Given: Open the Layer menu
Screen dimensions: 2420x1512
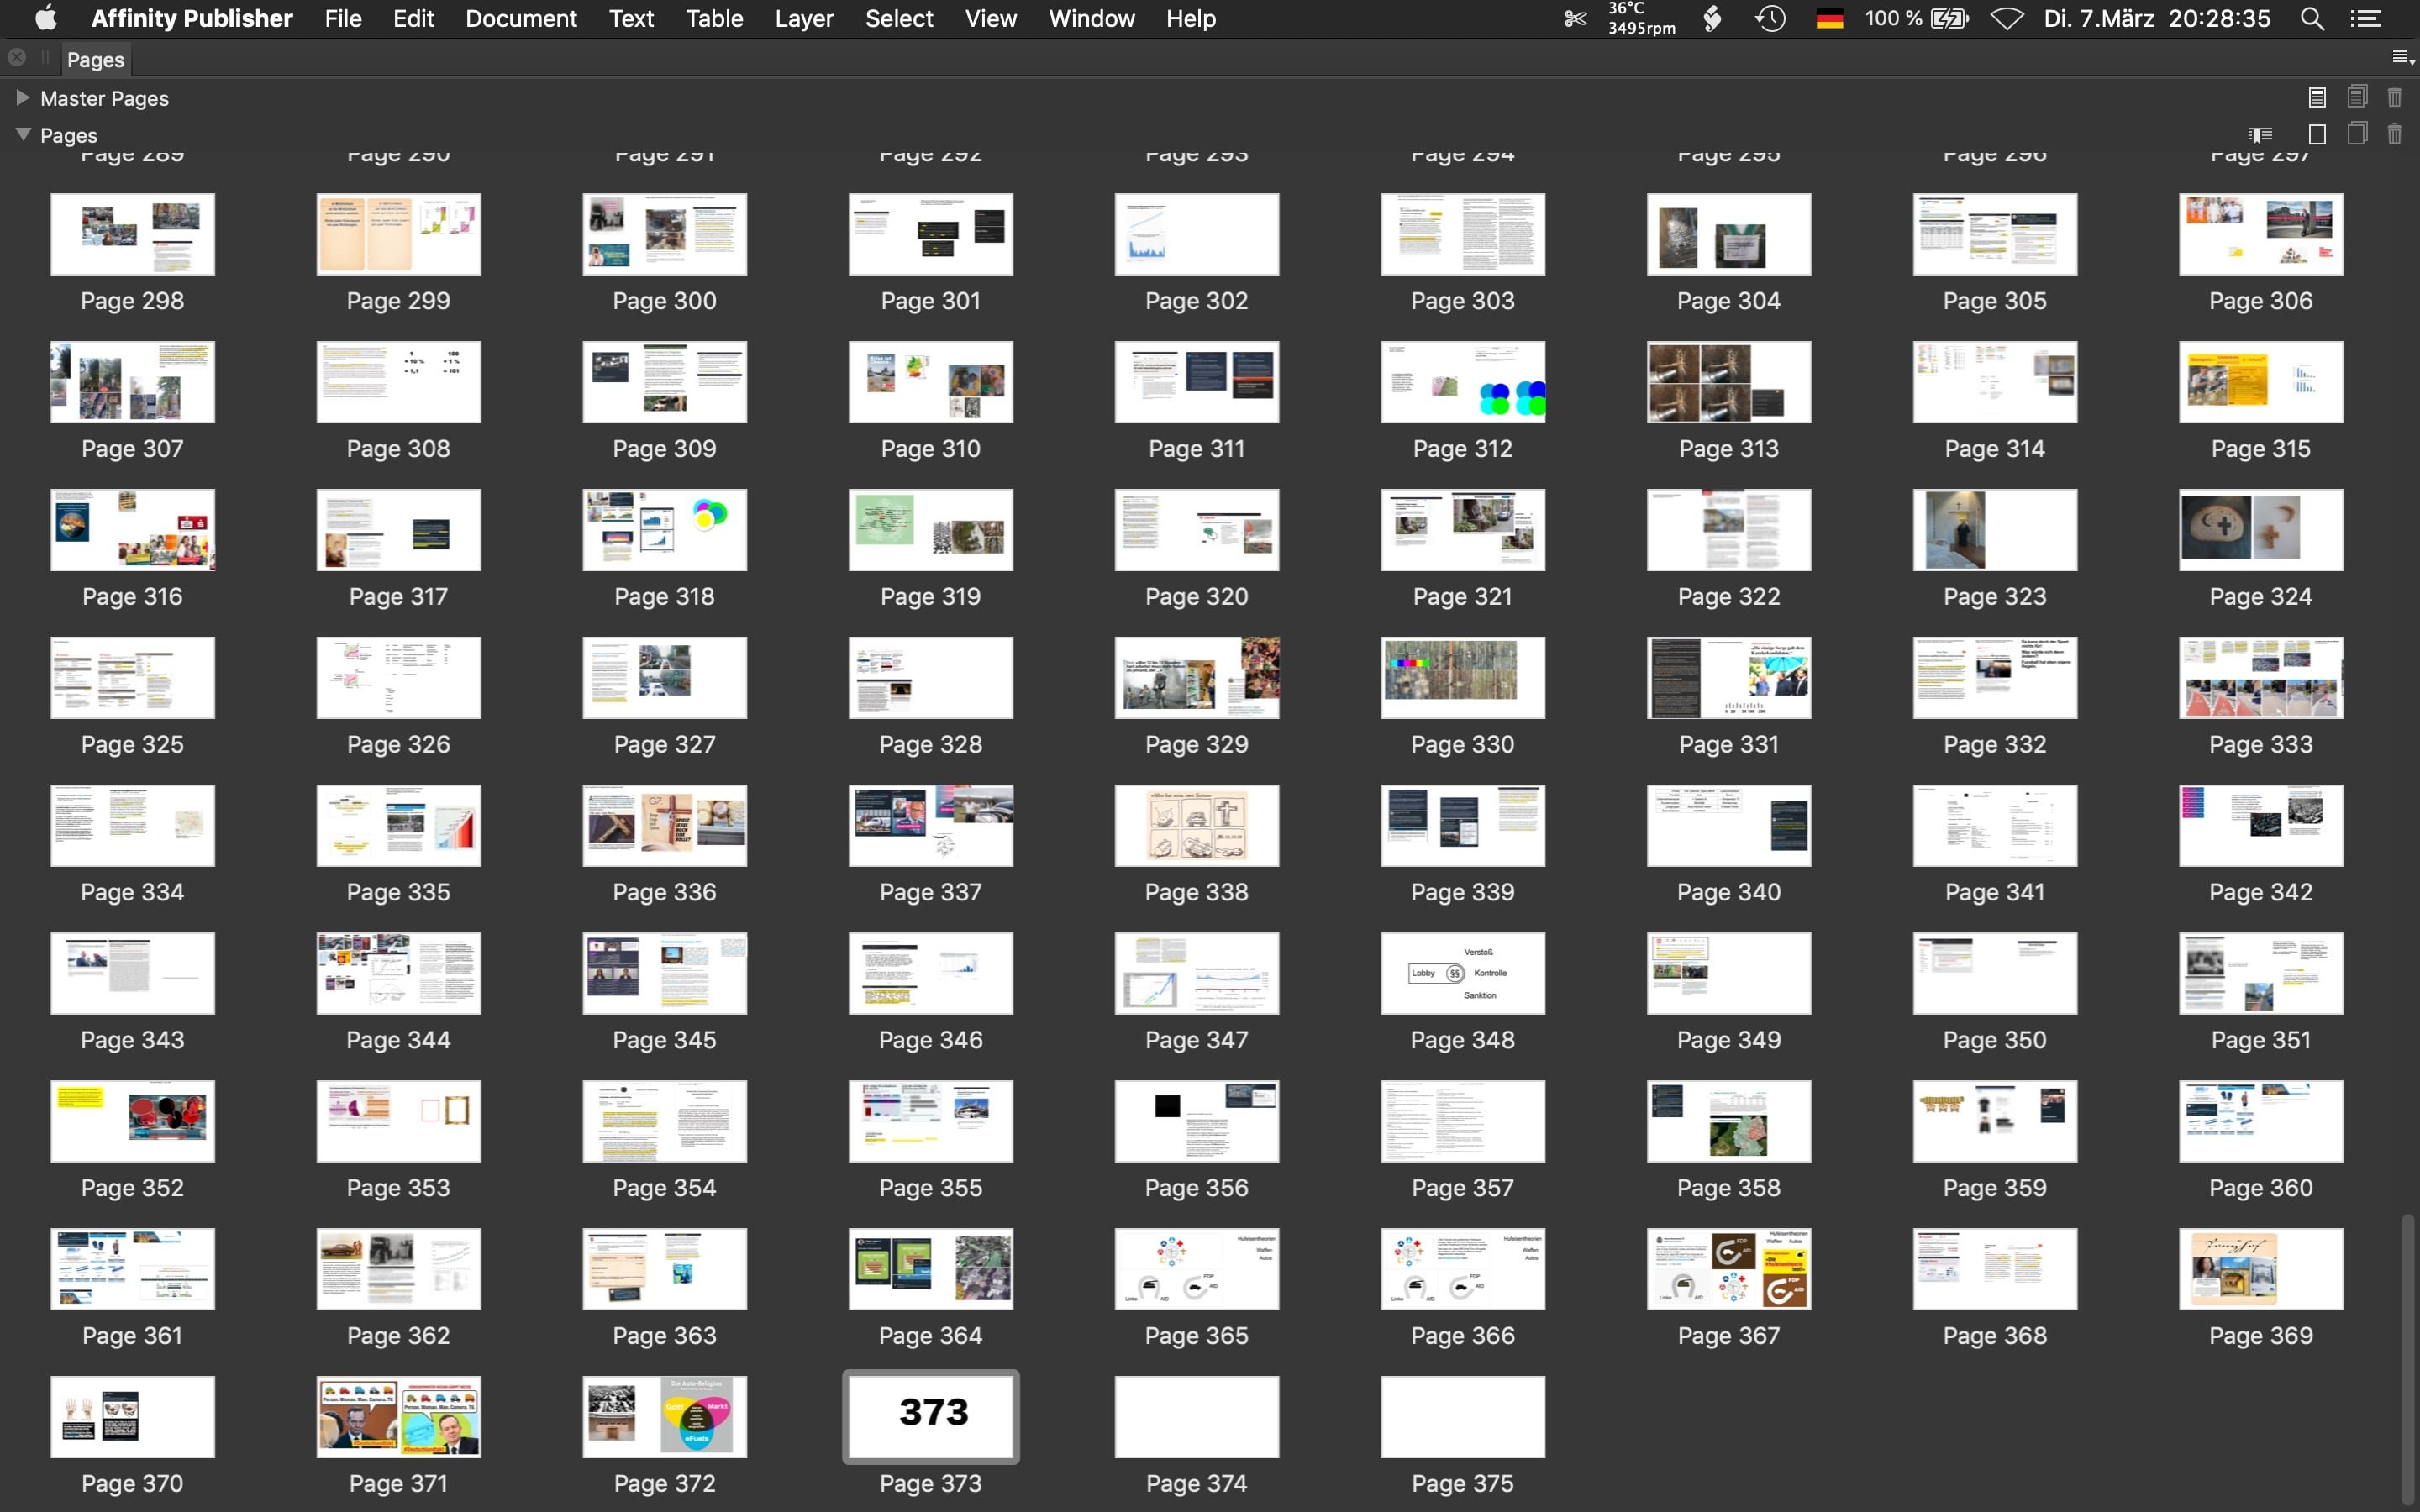Looking at the screenshot, I should point(803,19).
